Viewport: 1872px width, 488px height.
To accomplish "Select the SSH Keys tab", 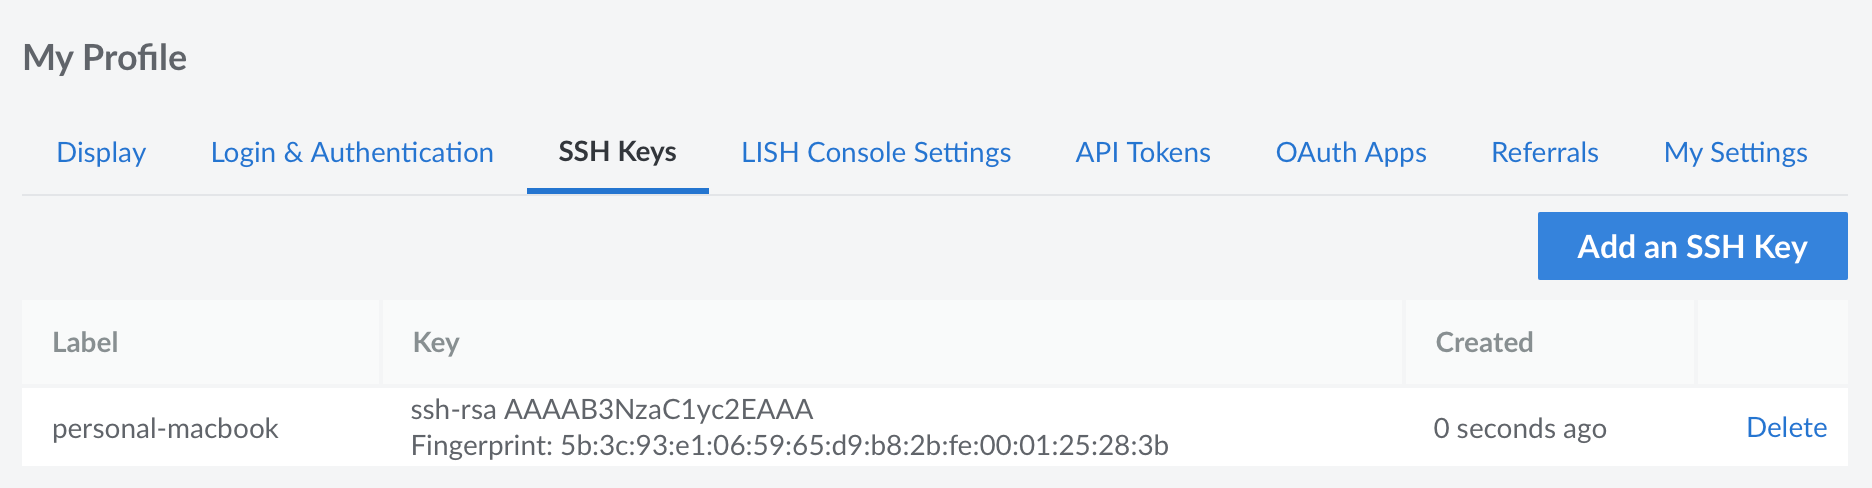I will 617,153.
